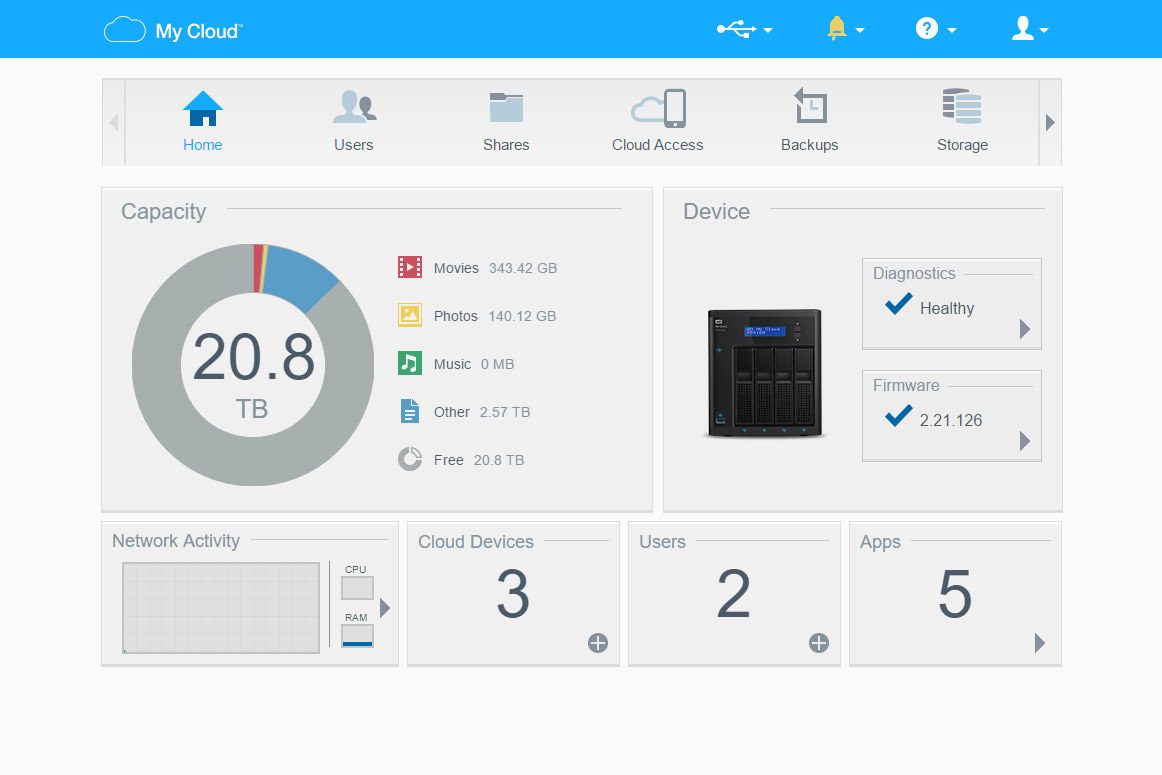The image size is (1162, 775).
Task: Click the Network Activity graph
Action: point(221,608)
